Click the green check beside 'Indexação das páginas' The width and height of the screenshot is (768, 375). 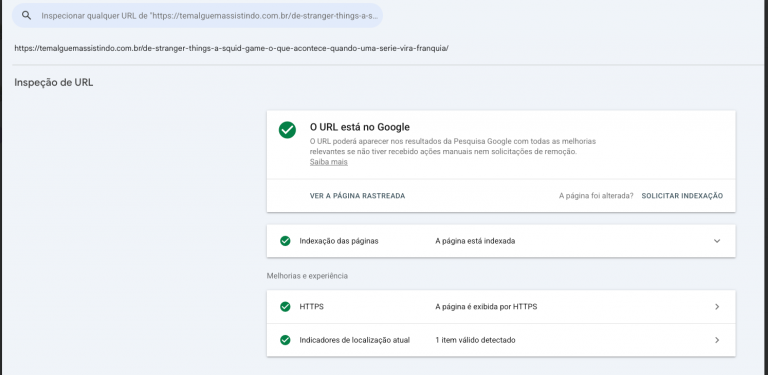(x=285, y=241)
